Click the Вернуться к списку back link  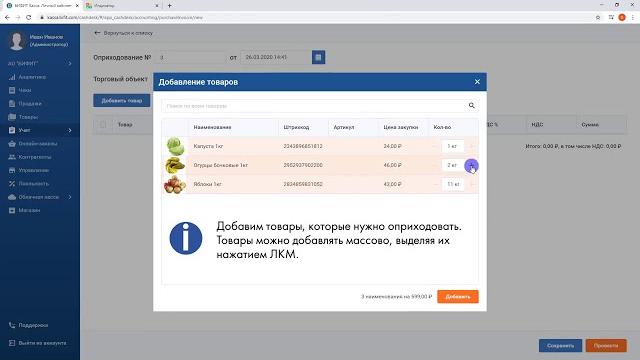click(x=123, y=33)
